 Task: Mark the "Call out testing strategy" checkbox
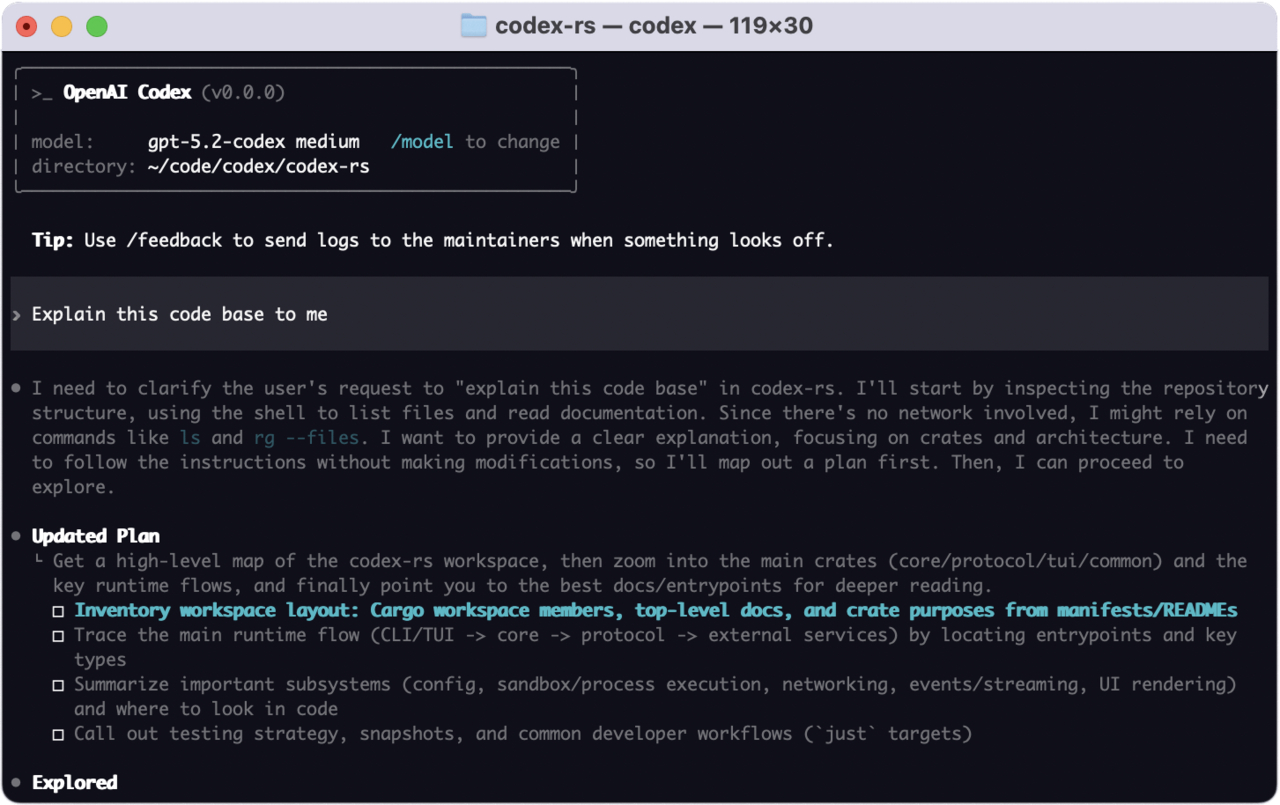tap(59, 734)
